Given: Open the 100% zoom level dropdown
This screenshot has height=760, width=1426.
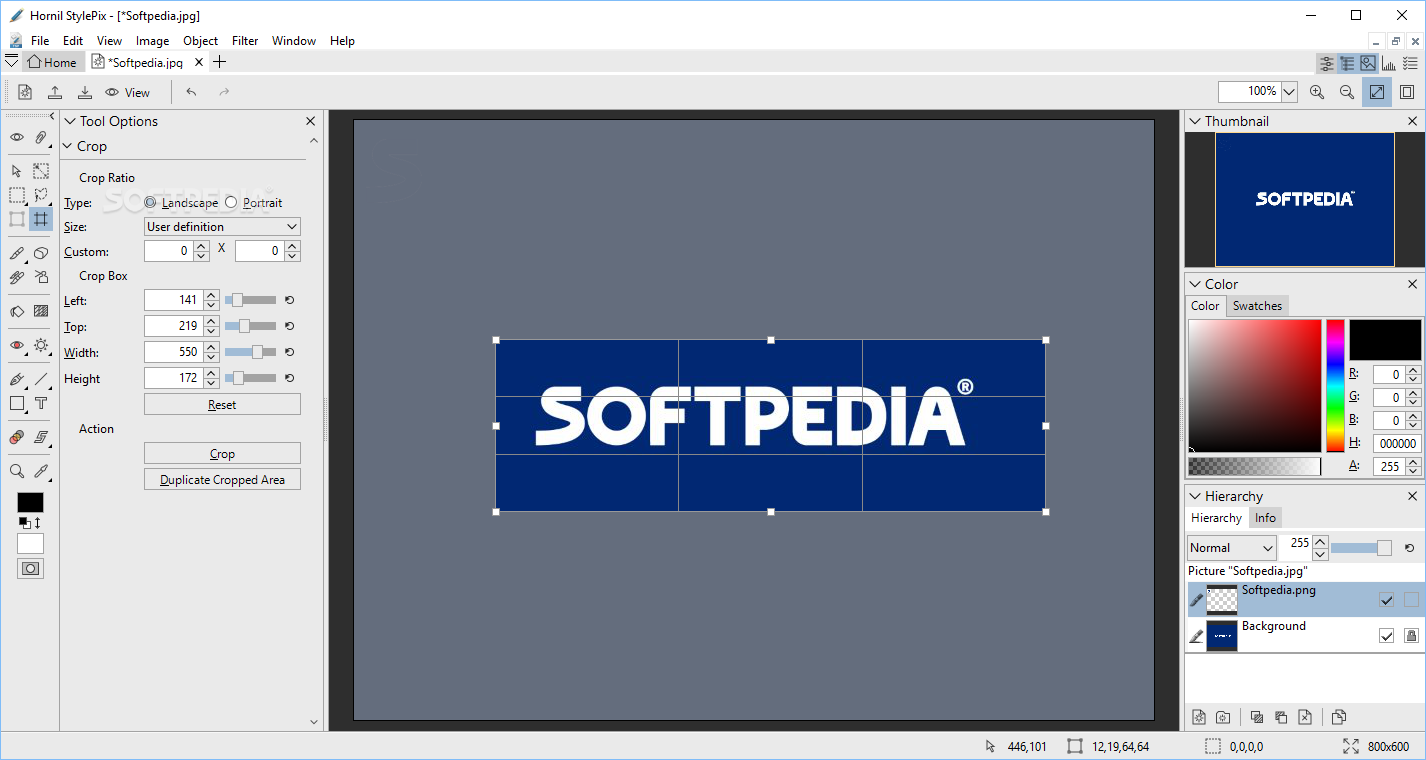Looking at the screenshot, I should [x=1289, y=92].
